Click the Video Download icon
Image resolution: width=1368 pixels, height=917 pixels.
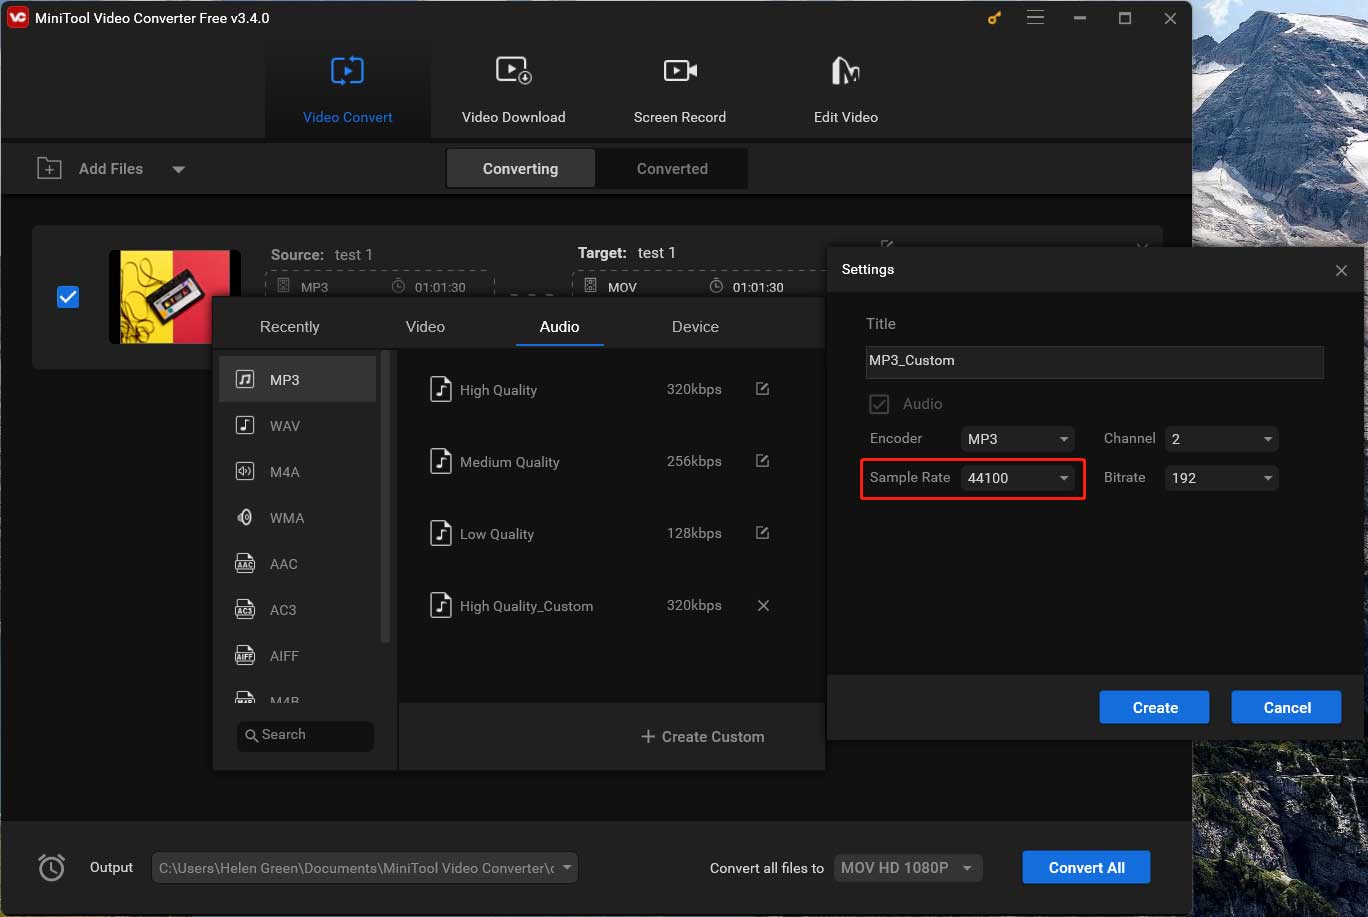(x=513, y=71)
